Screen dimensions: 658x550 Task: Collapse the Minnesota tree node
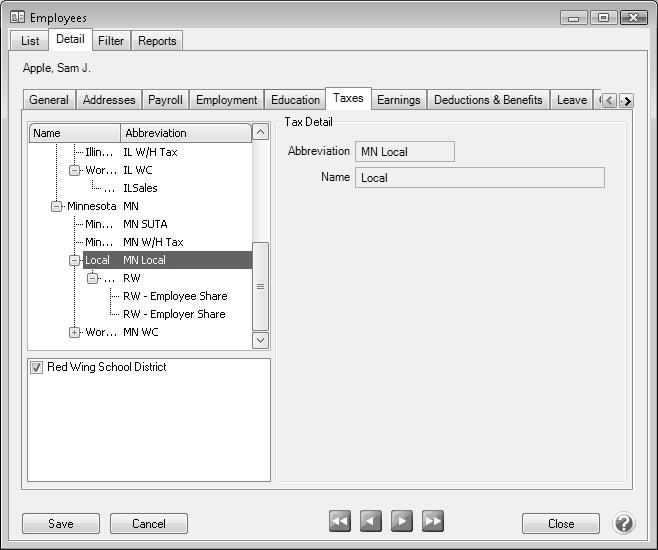[x=57, y=206]
